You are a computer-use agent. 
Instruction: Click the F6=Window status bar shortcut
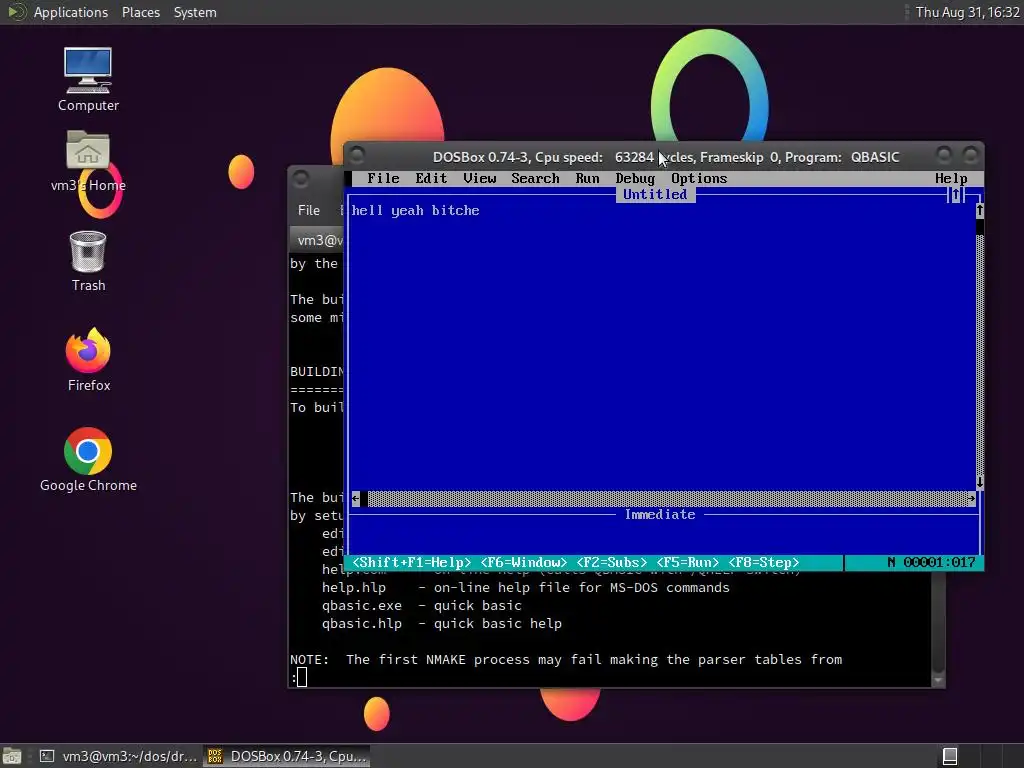[523, 562]
